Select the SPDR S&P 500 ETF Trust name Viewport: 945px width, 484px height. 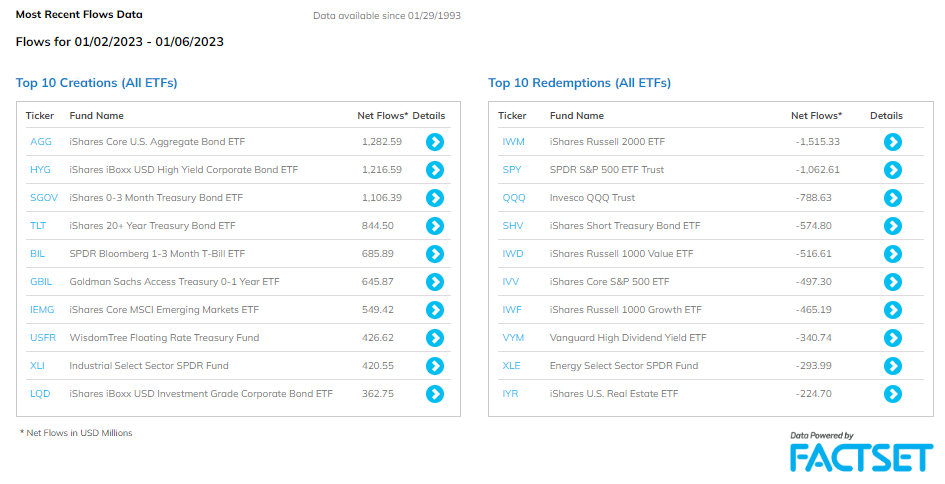[x=607, y=170]
